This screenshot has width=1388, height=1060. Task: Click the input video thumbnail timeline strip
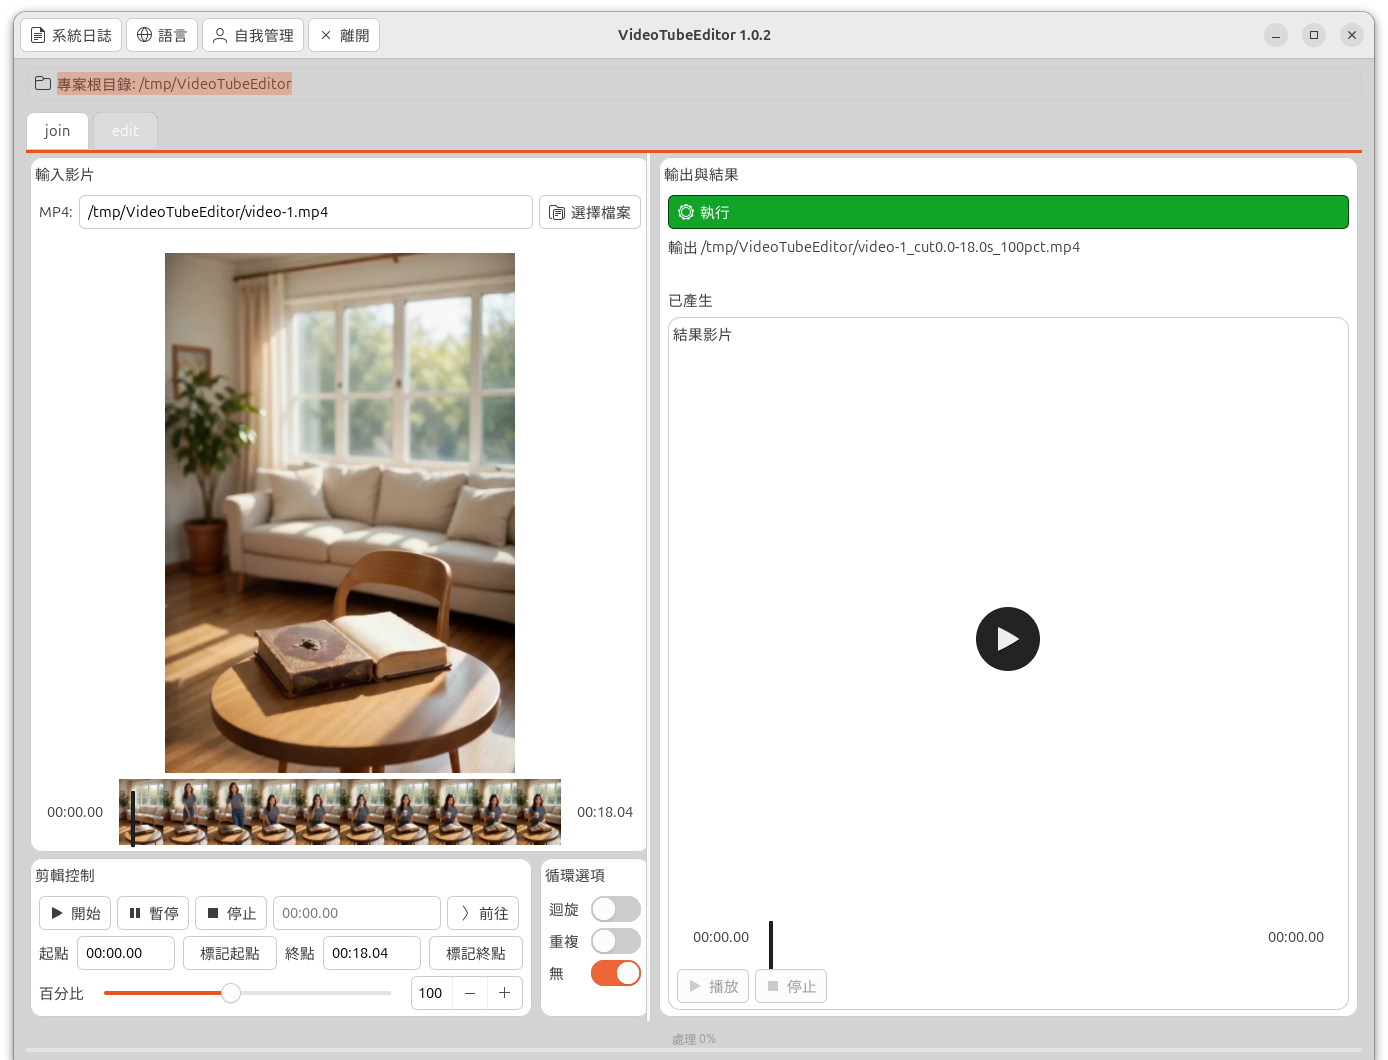pyautogui.click(x=340, y=812)
